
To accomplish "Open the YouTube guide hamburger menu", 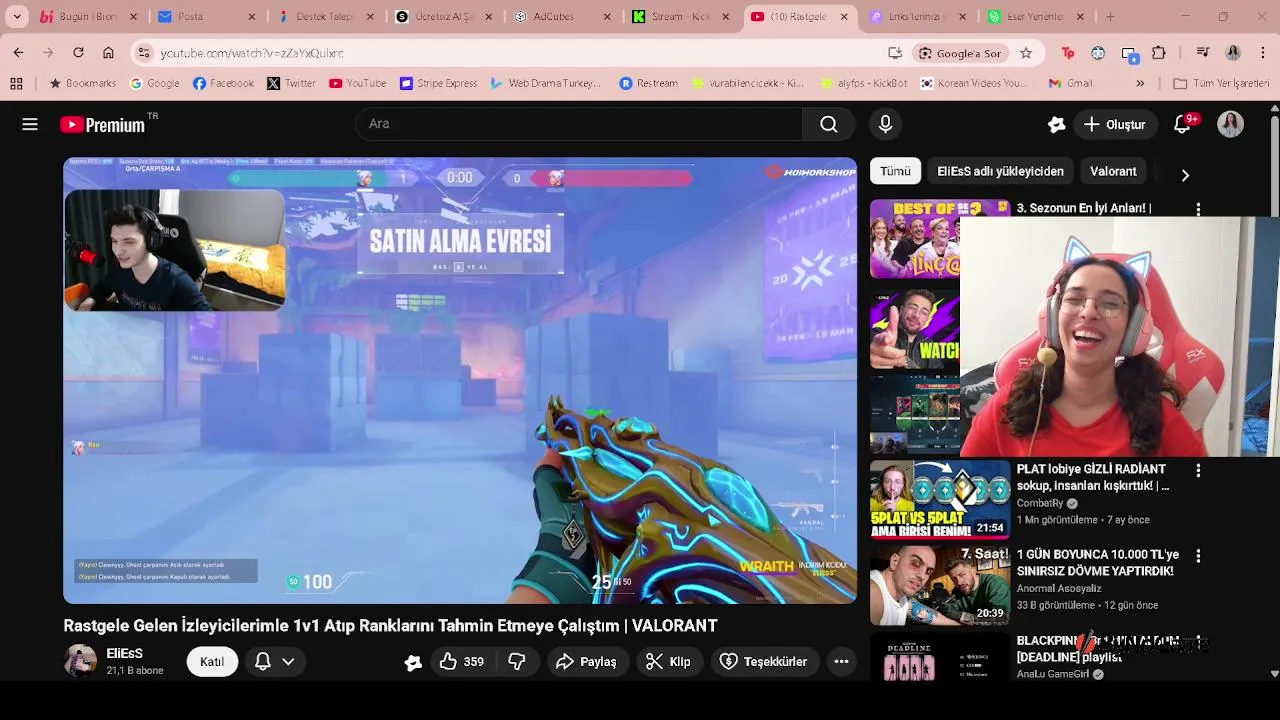I will point(30,124).
